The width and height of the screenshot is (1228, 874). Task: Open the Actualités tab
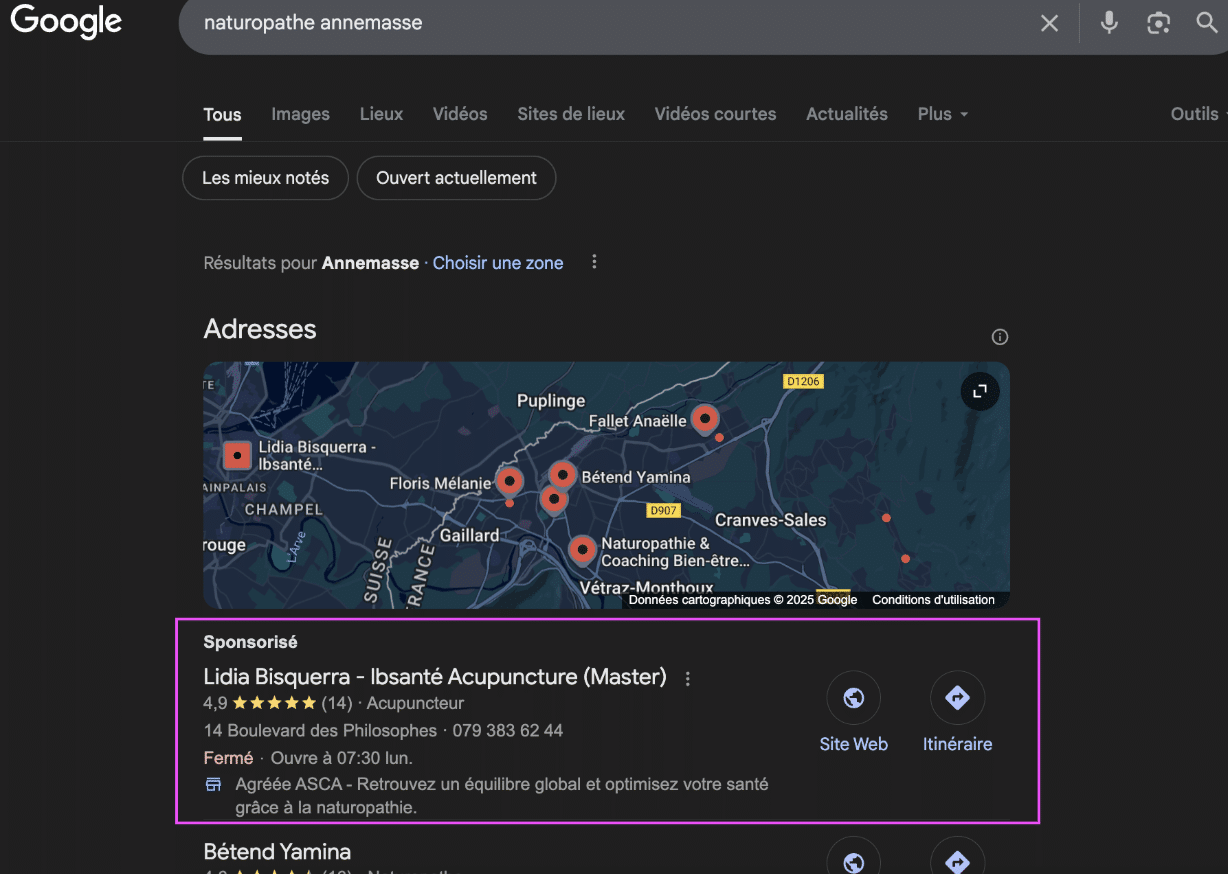tap(847, 114)
